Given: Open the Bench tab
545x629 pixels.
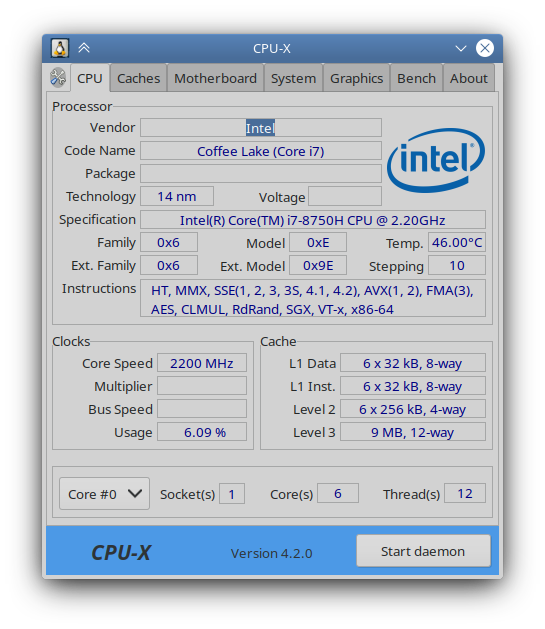Looking at the screenshot, I should click(x=416, y=78).
